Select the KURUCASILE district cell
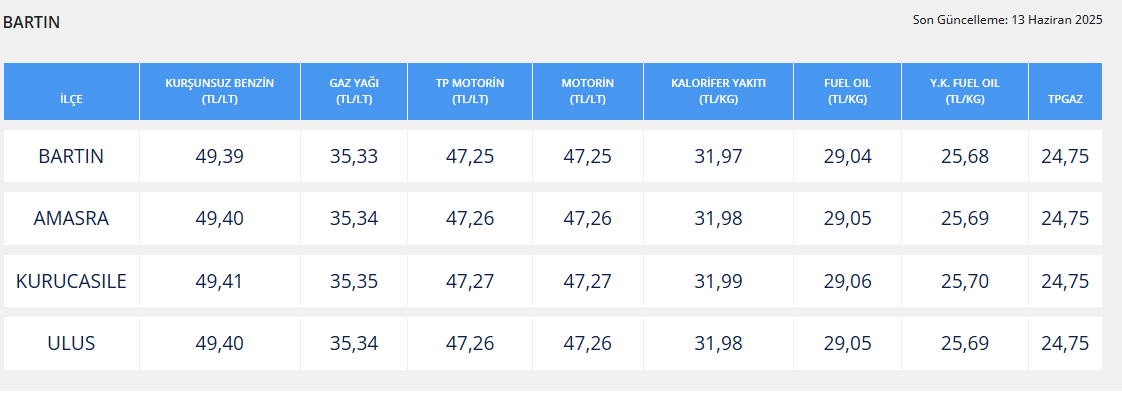This screenshot has width=1122, height=395. click(x=72, y=281)
